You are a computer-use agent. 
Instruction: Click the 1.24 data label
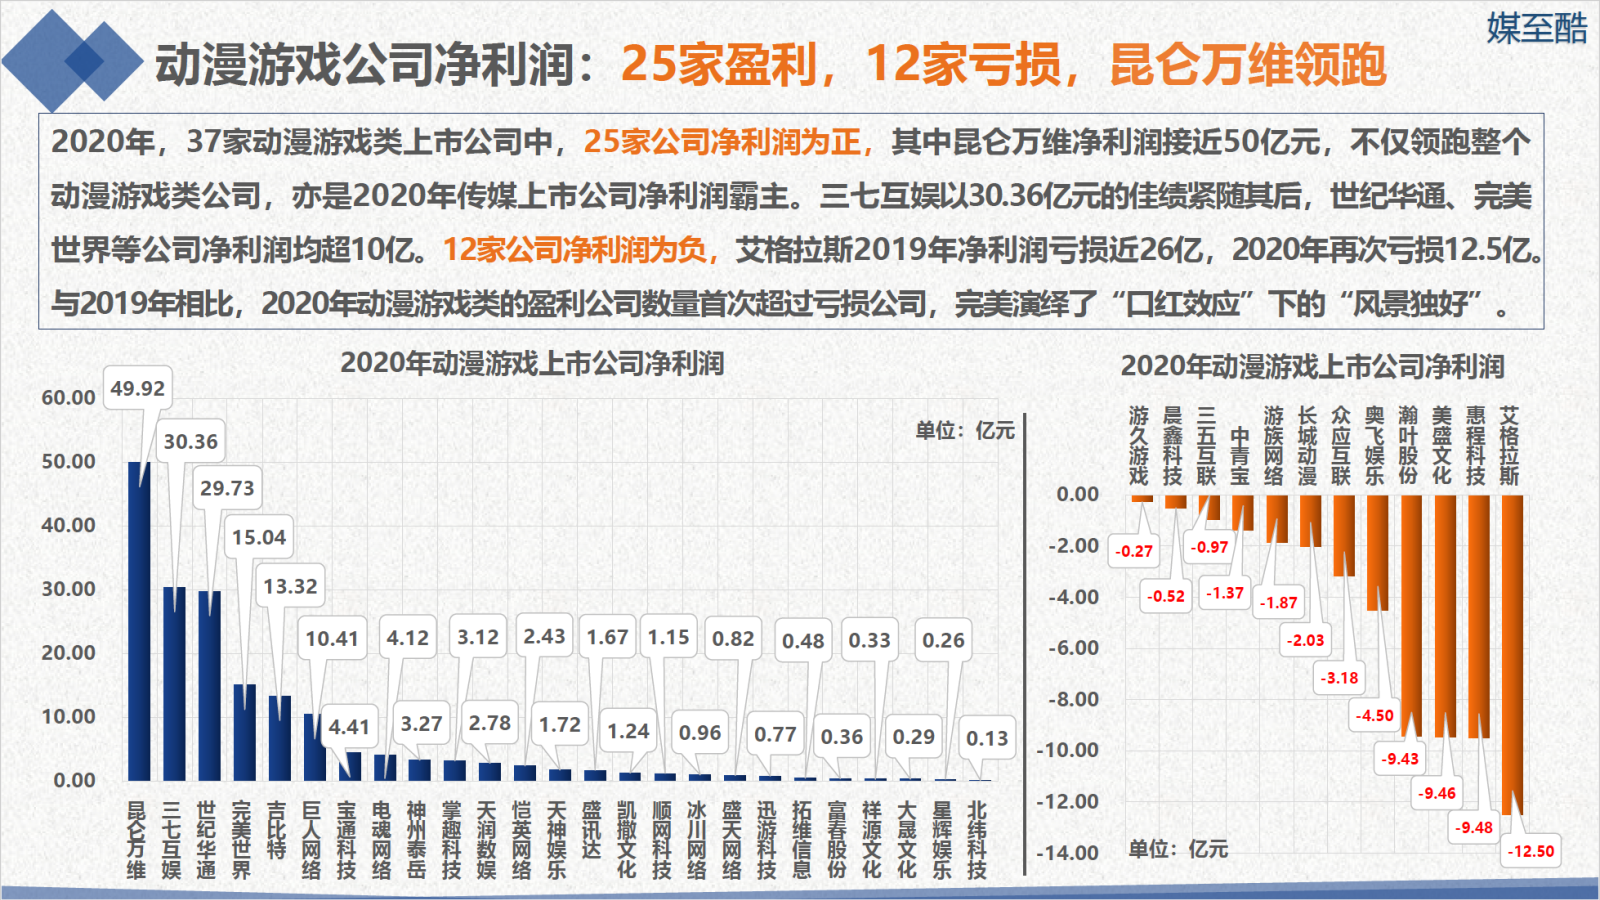[x=628, y=731]
